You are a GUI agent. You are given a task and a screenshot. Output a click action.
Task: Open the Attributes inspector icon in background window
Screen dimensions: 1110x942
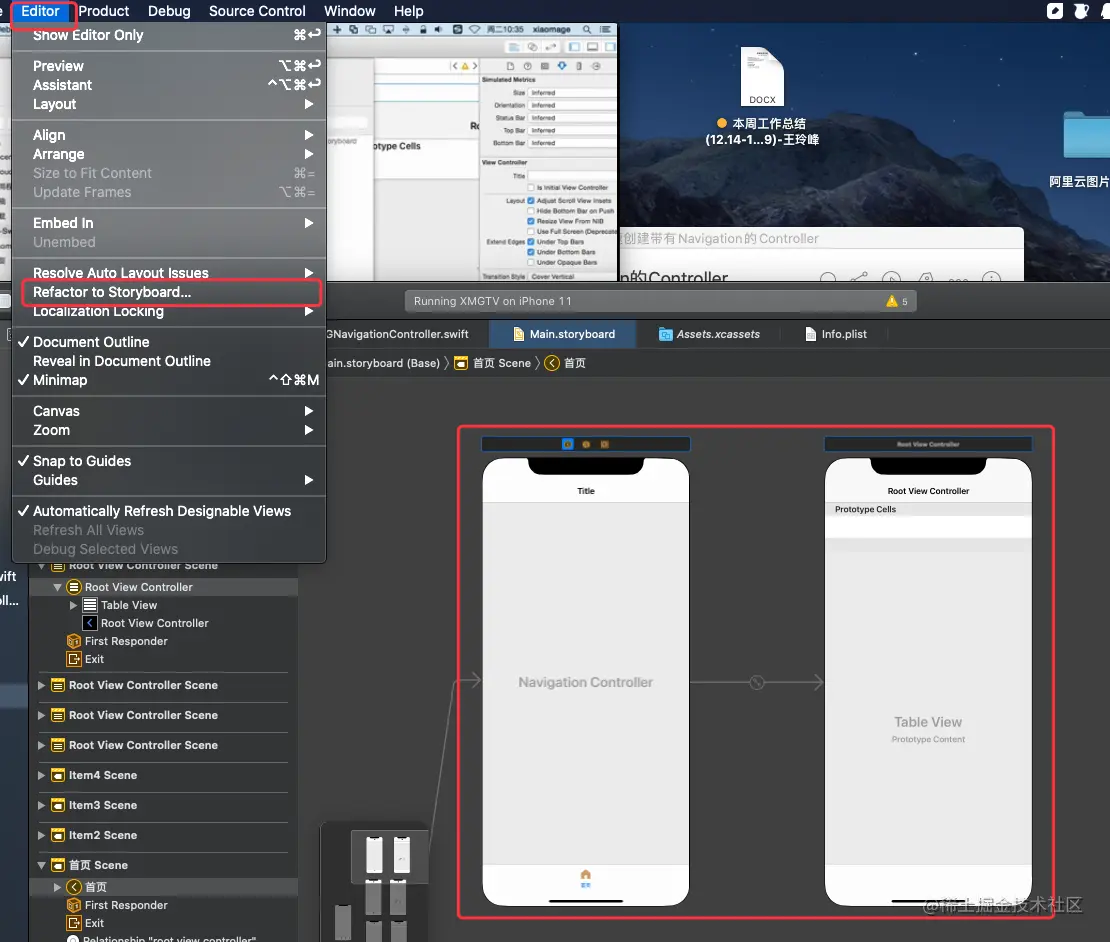(562, 66)
